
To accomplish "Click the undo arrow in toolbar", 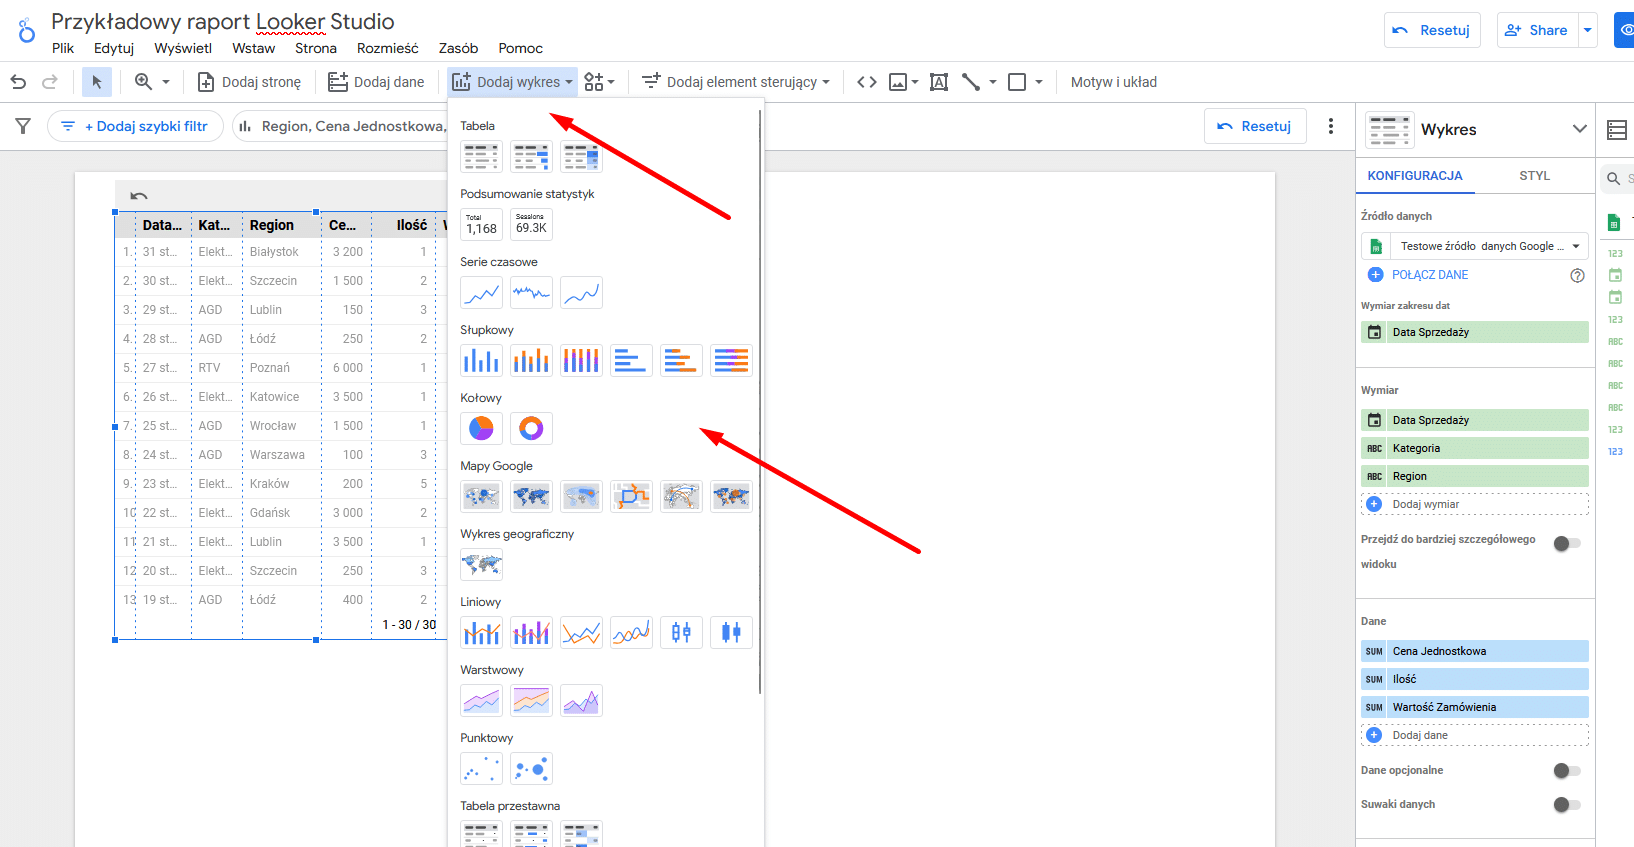I will (18, 82).
